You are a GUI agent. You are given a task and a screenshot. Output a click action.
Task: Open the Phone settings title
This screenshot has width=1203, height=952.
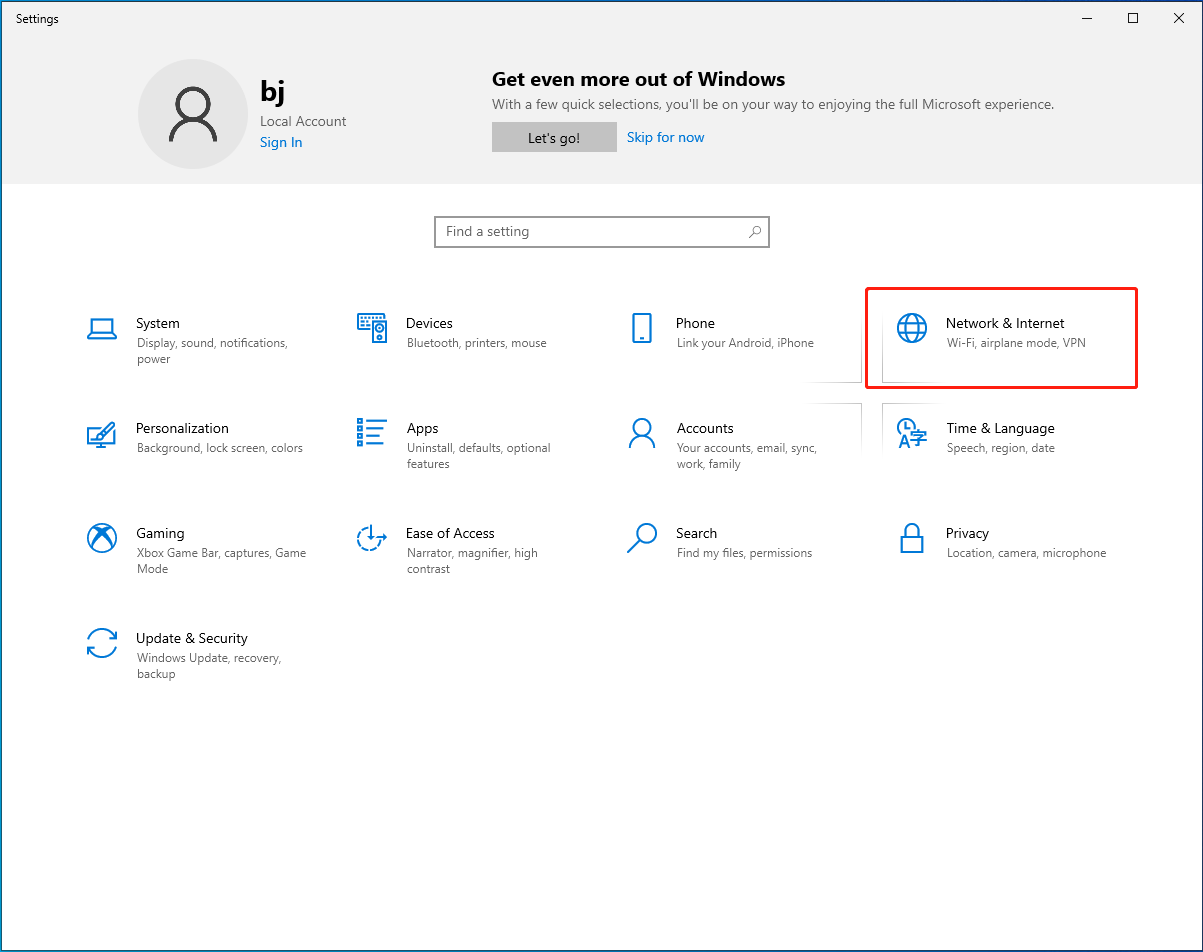696,324
